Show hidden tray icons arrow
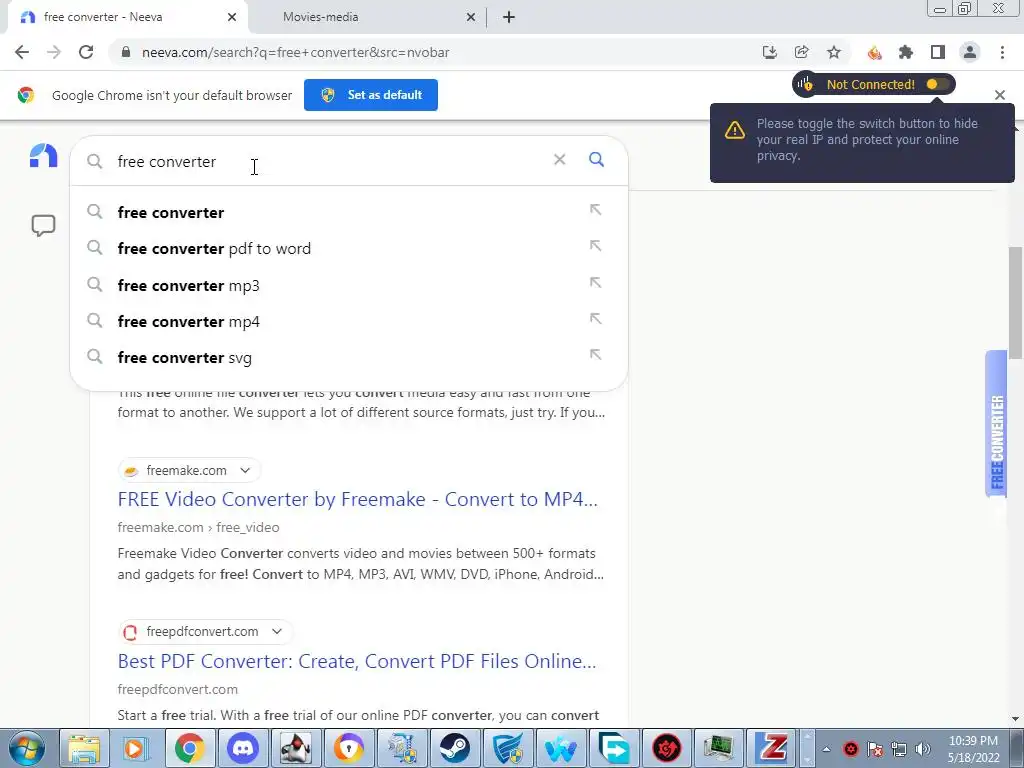Viewport: 1024px width, 768px height. tap(826, 749)
